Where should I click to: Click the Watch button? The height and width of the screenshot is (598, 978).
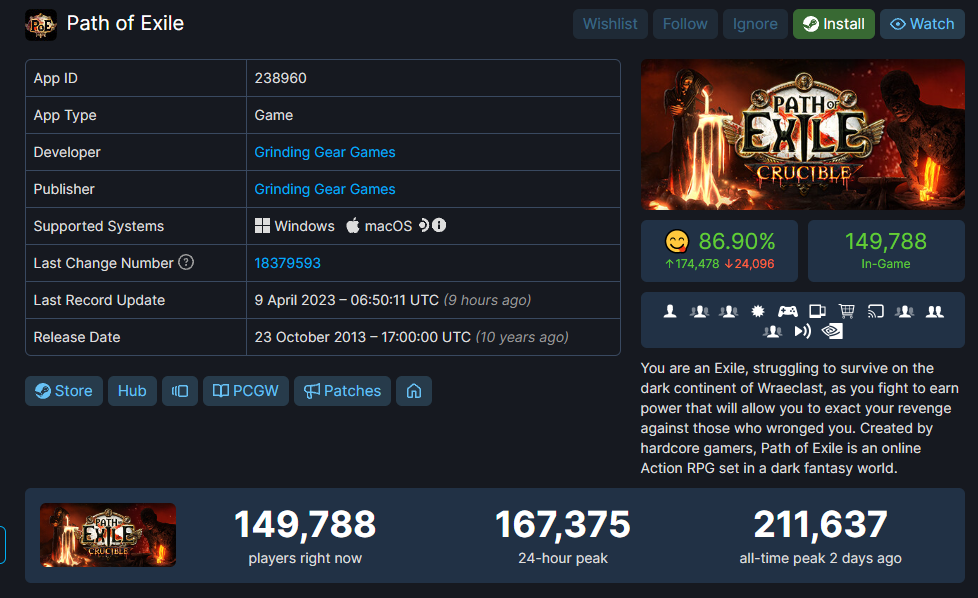point(922,24)
